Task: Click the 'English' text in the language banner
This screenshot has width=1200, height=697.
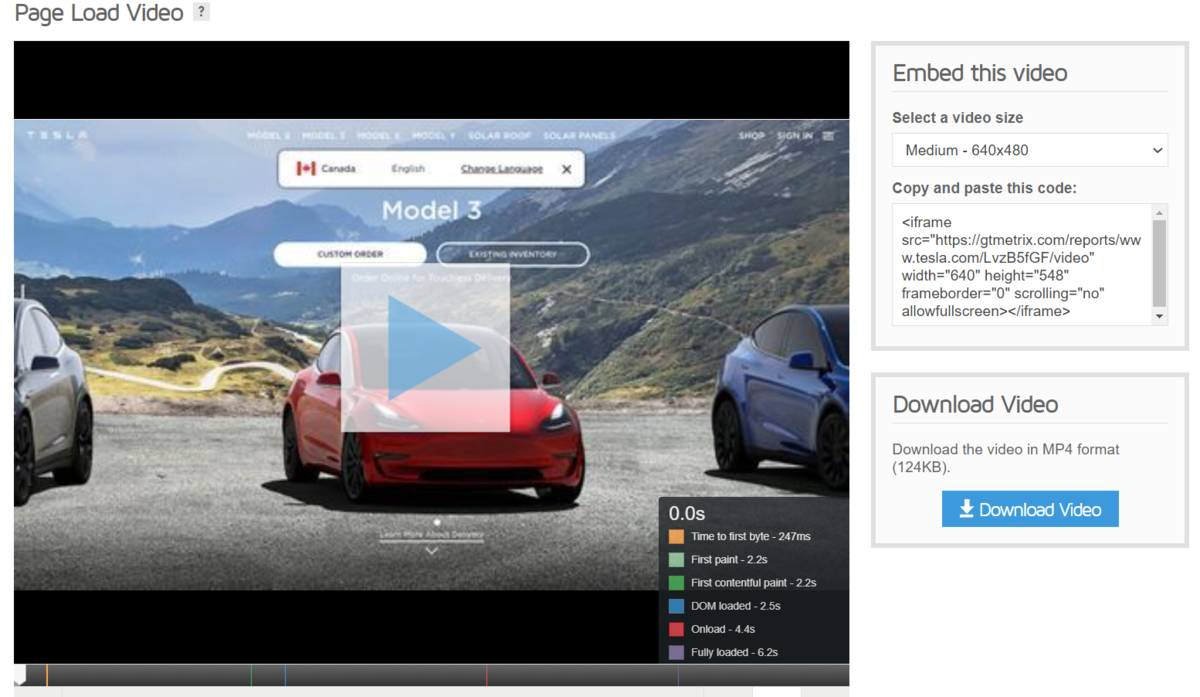Action: coord(408,169)
